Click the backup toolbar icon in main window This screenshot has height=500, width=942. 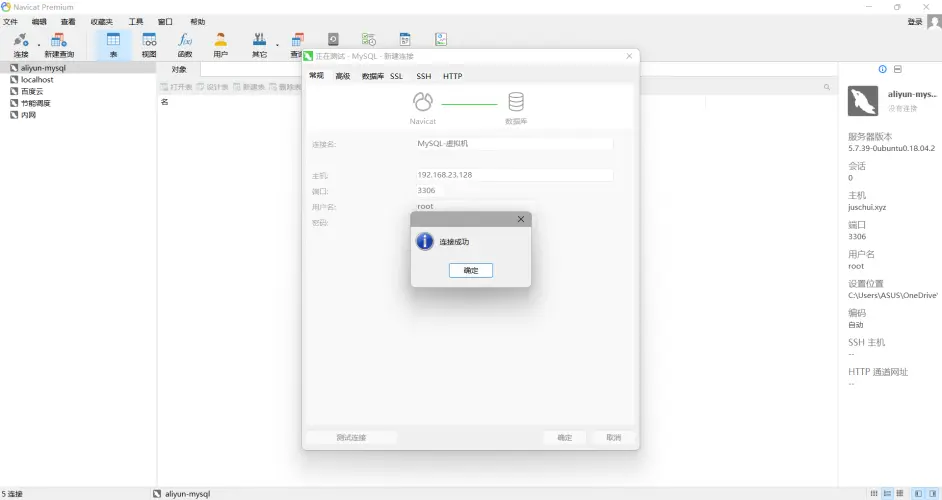pos(333,40)
